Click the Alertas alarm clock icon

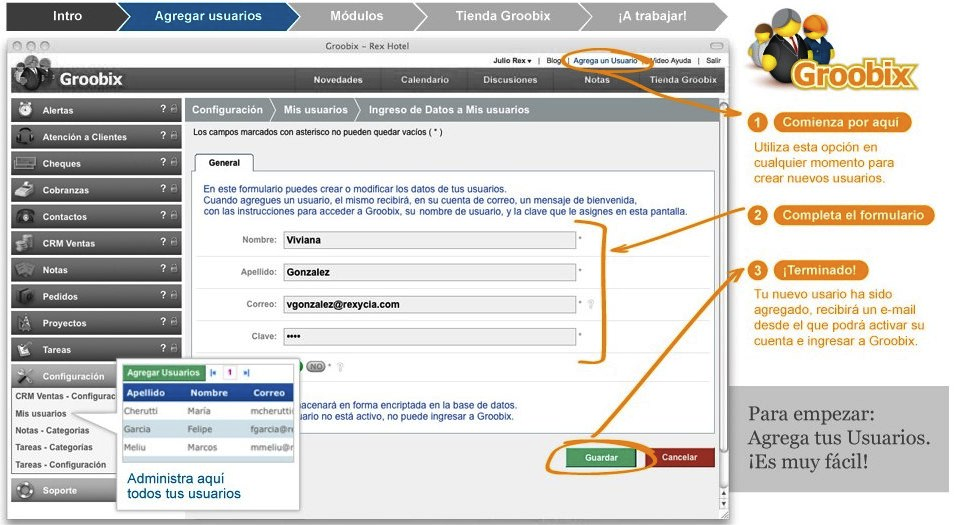tap(25, 109)
